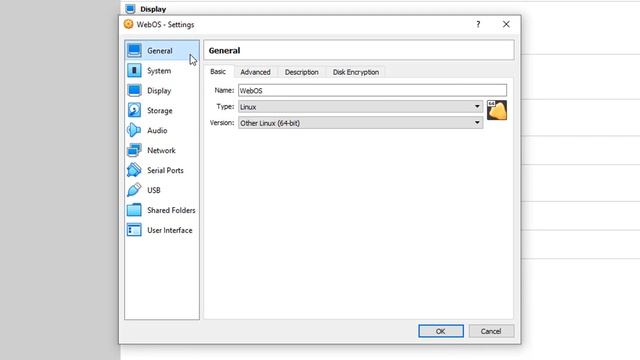Viewport: 640px width, 360px height.
Task: Select the USB settings page
Action: (x=162, y=190)
